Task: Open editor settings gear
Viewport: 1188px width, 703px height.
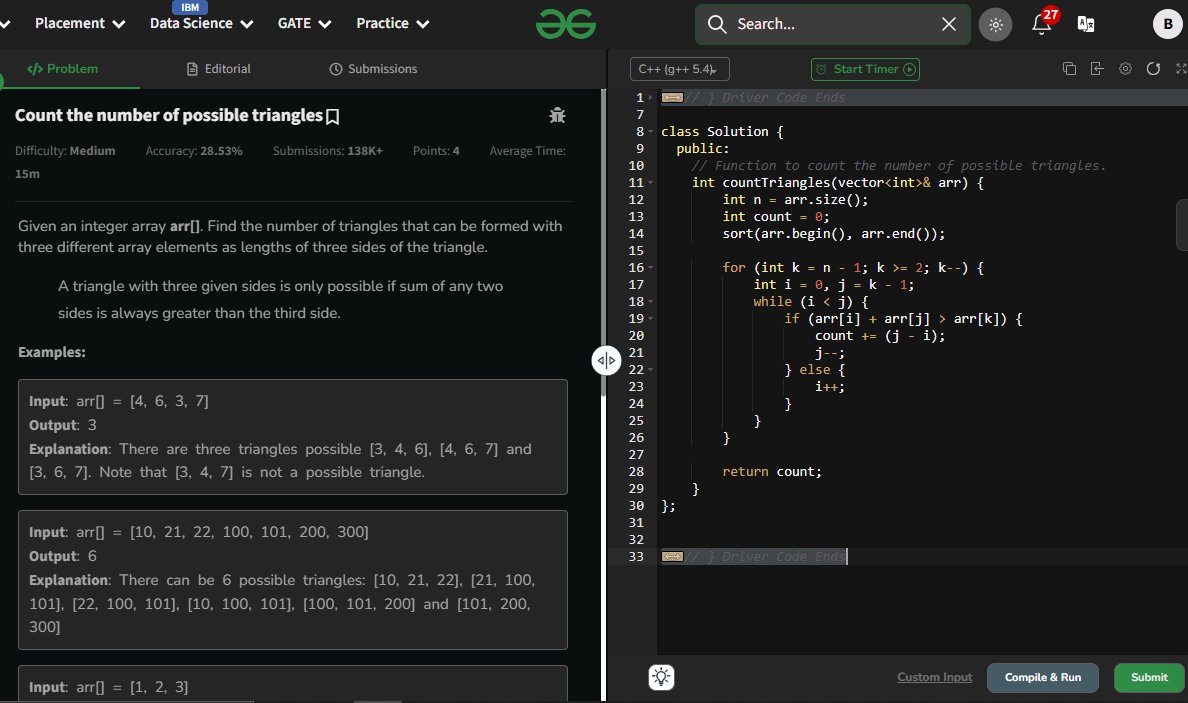Action: (x=1125, y=69)
